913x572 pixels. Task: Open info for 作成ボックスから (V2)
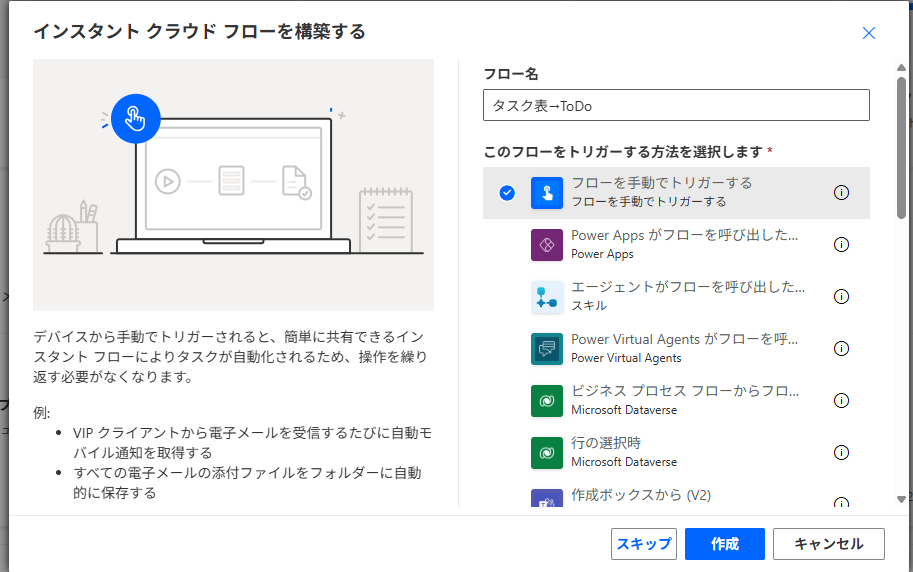[841, 502]
